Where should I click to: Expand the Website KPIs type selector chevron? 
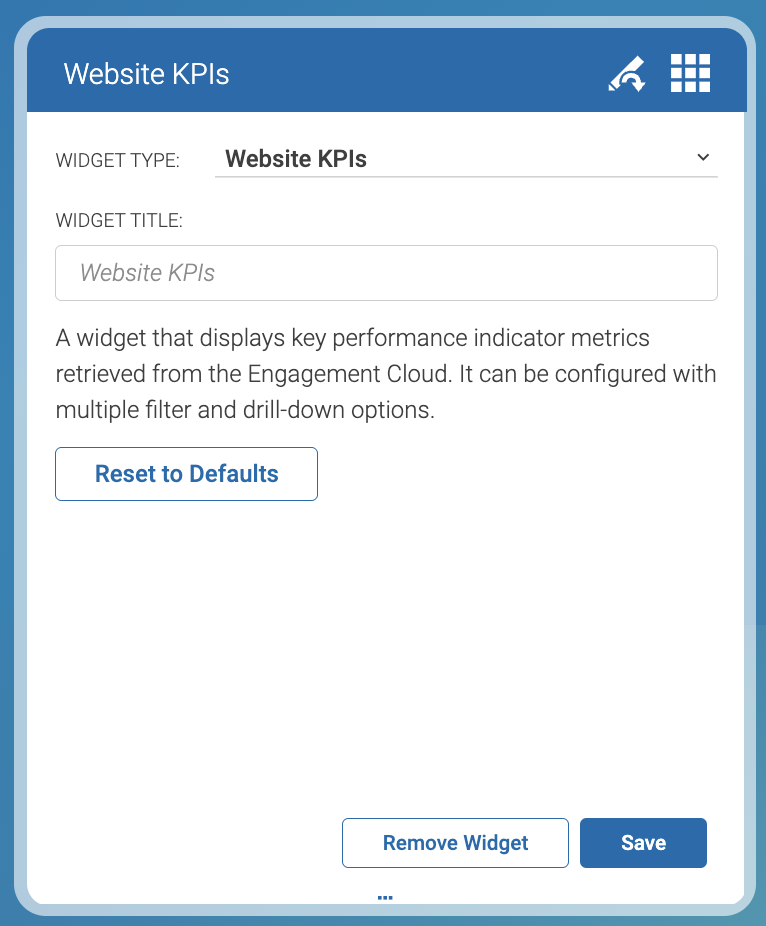(x=702, y=157)
